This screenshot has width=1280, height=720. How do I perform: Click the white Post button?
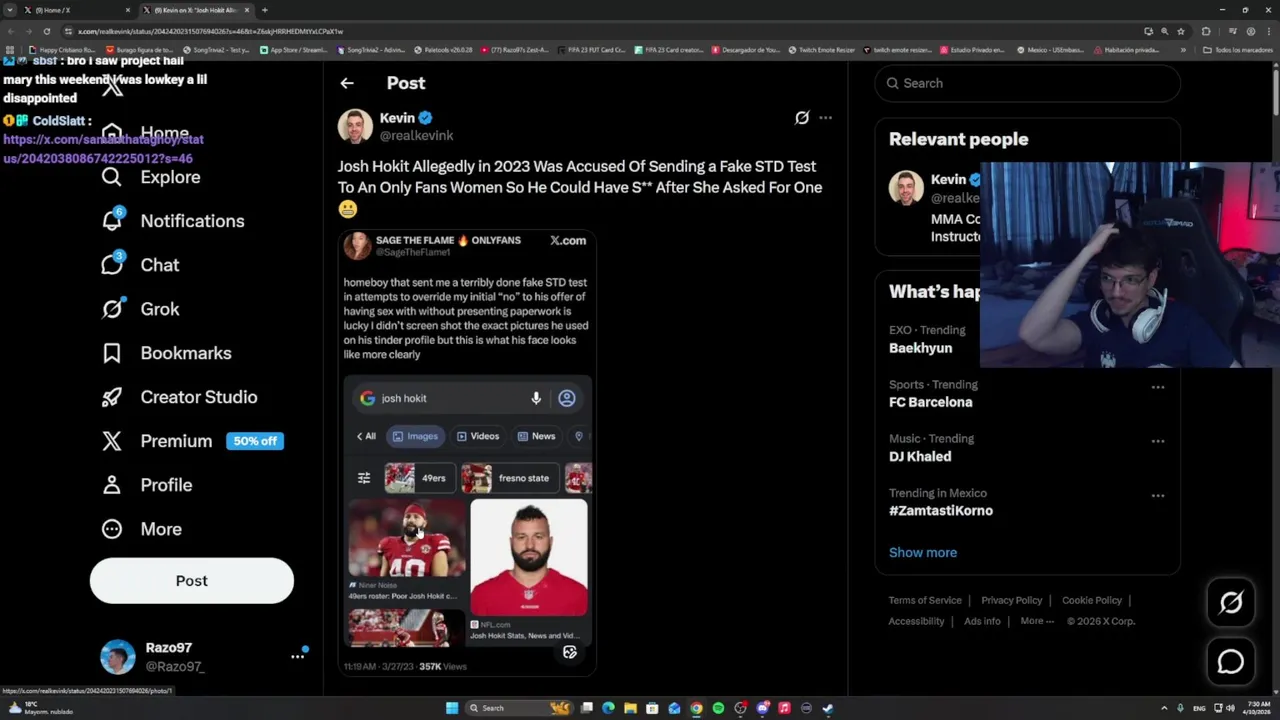pos(192,581)
